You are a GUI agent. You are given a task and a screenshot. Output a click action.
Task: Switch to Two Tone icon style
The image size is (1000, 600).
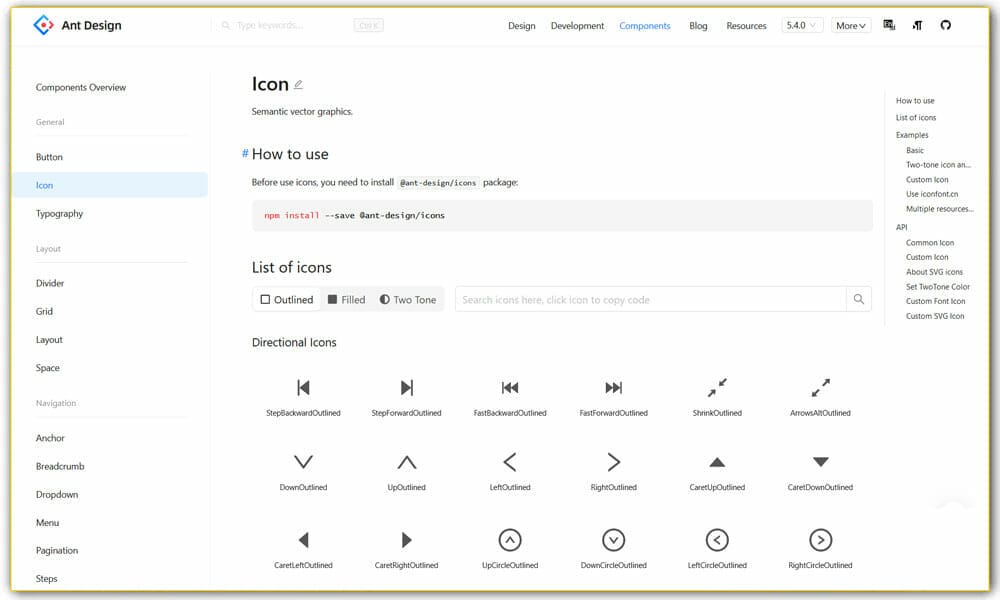pos(408,299)
